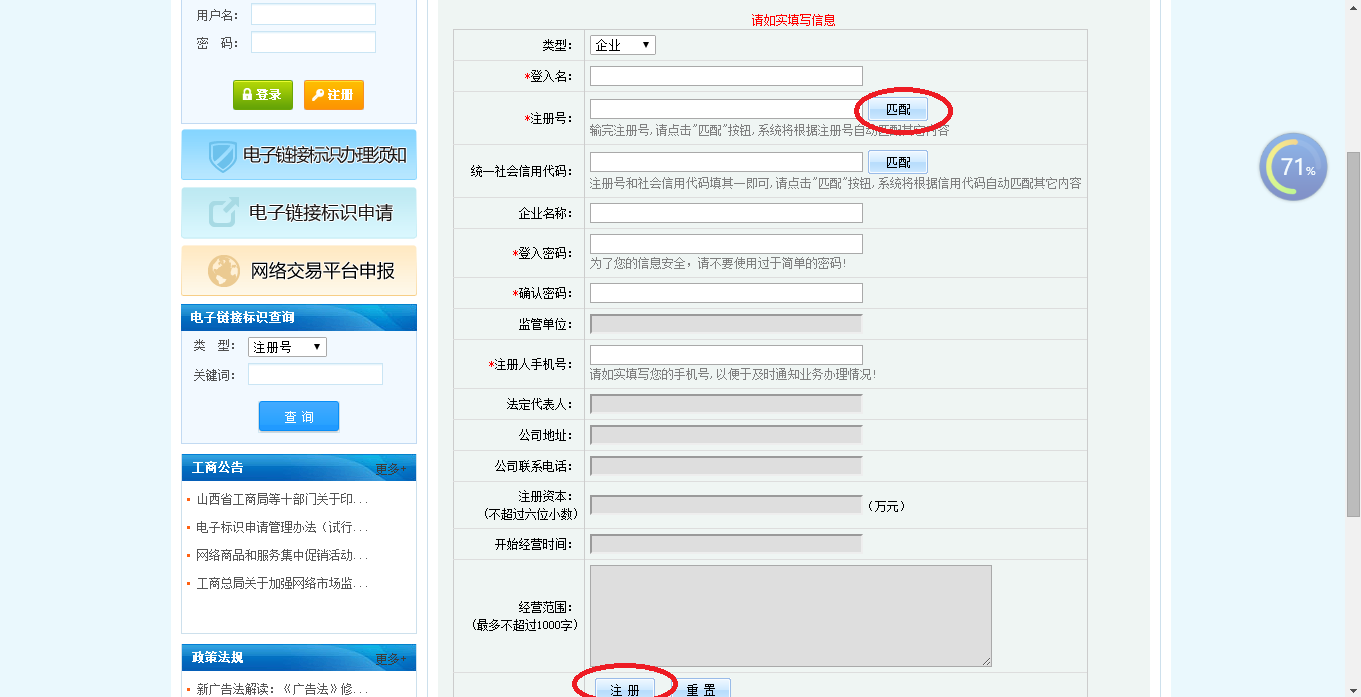
Task: Open 电子链接标识申请 banner icon
Action: tap(299, 213)
